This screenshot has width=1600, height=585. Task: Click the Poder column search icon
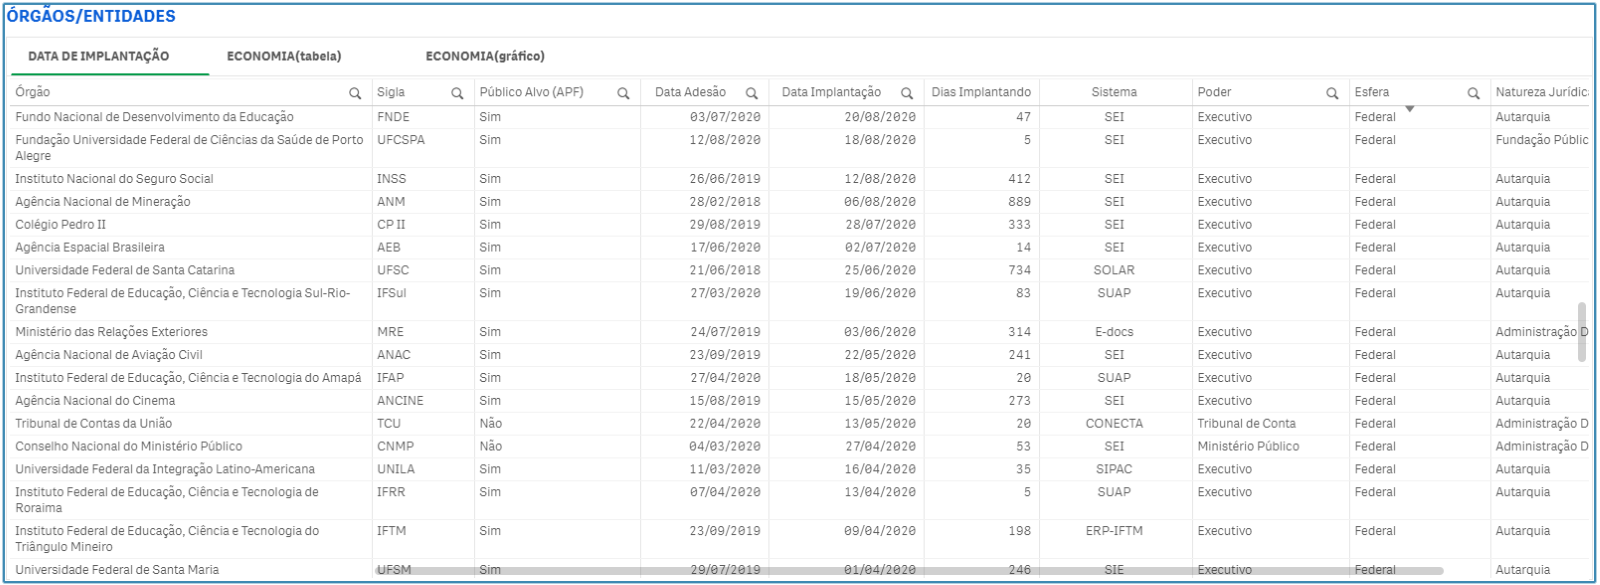coord(1332,93)
